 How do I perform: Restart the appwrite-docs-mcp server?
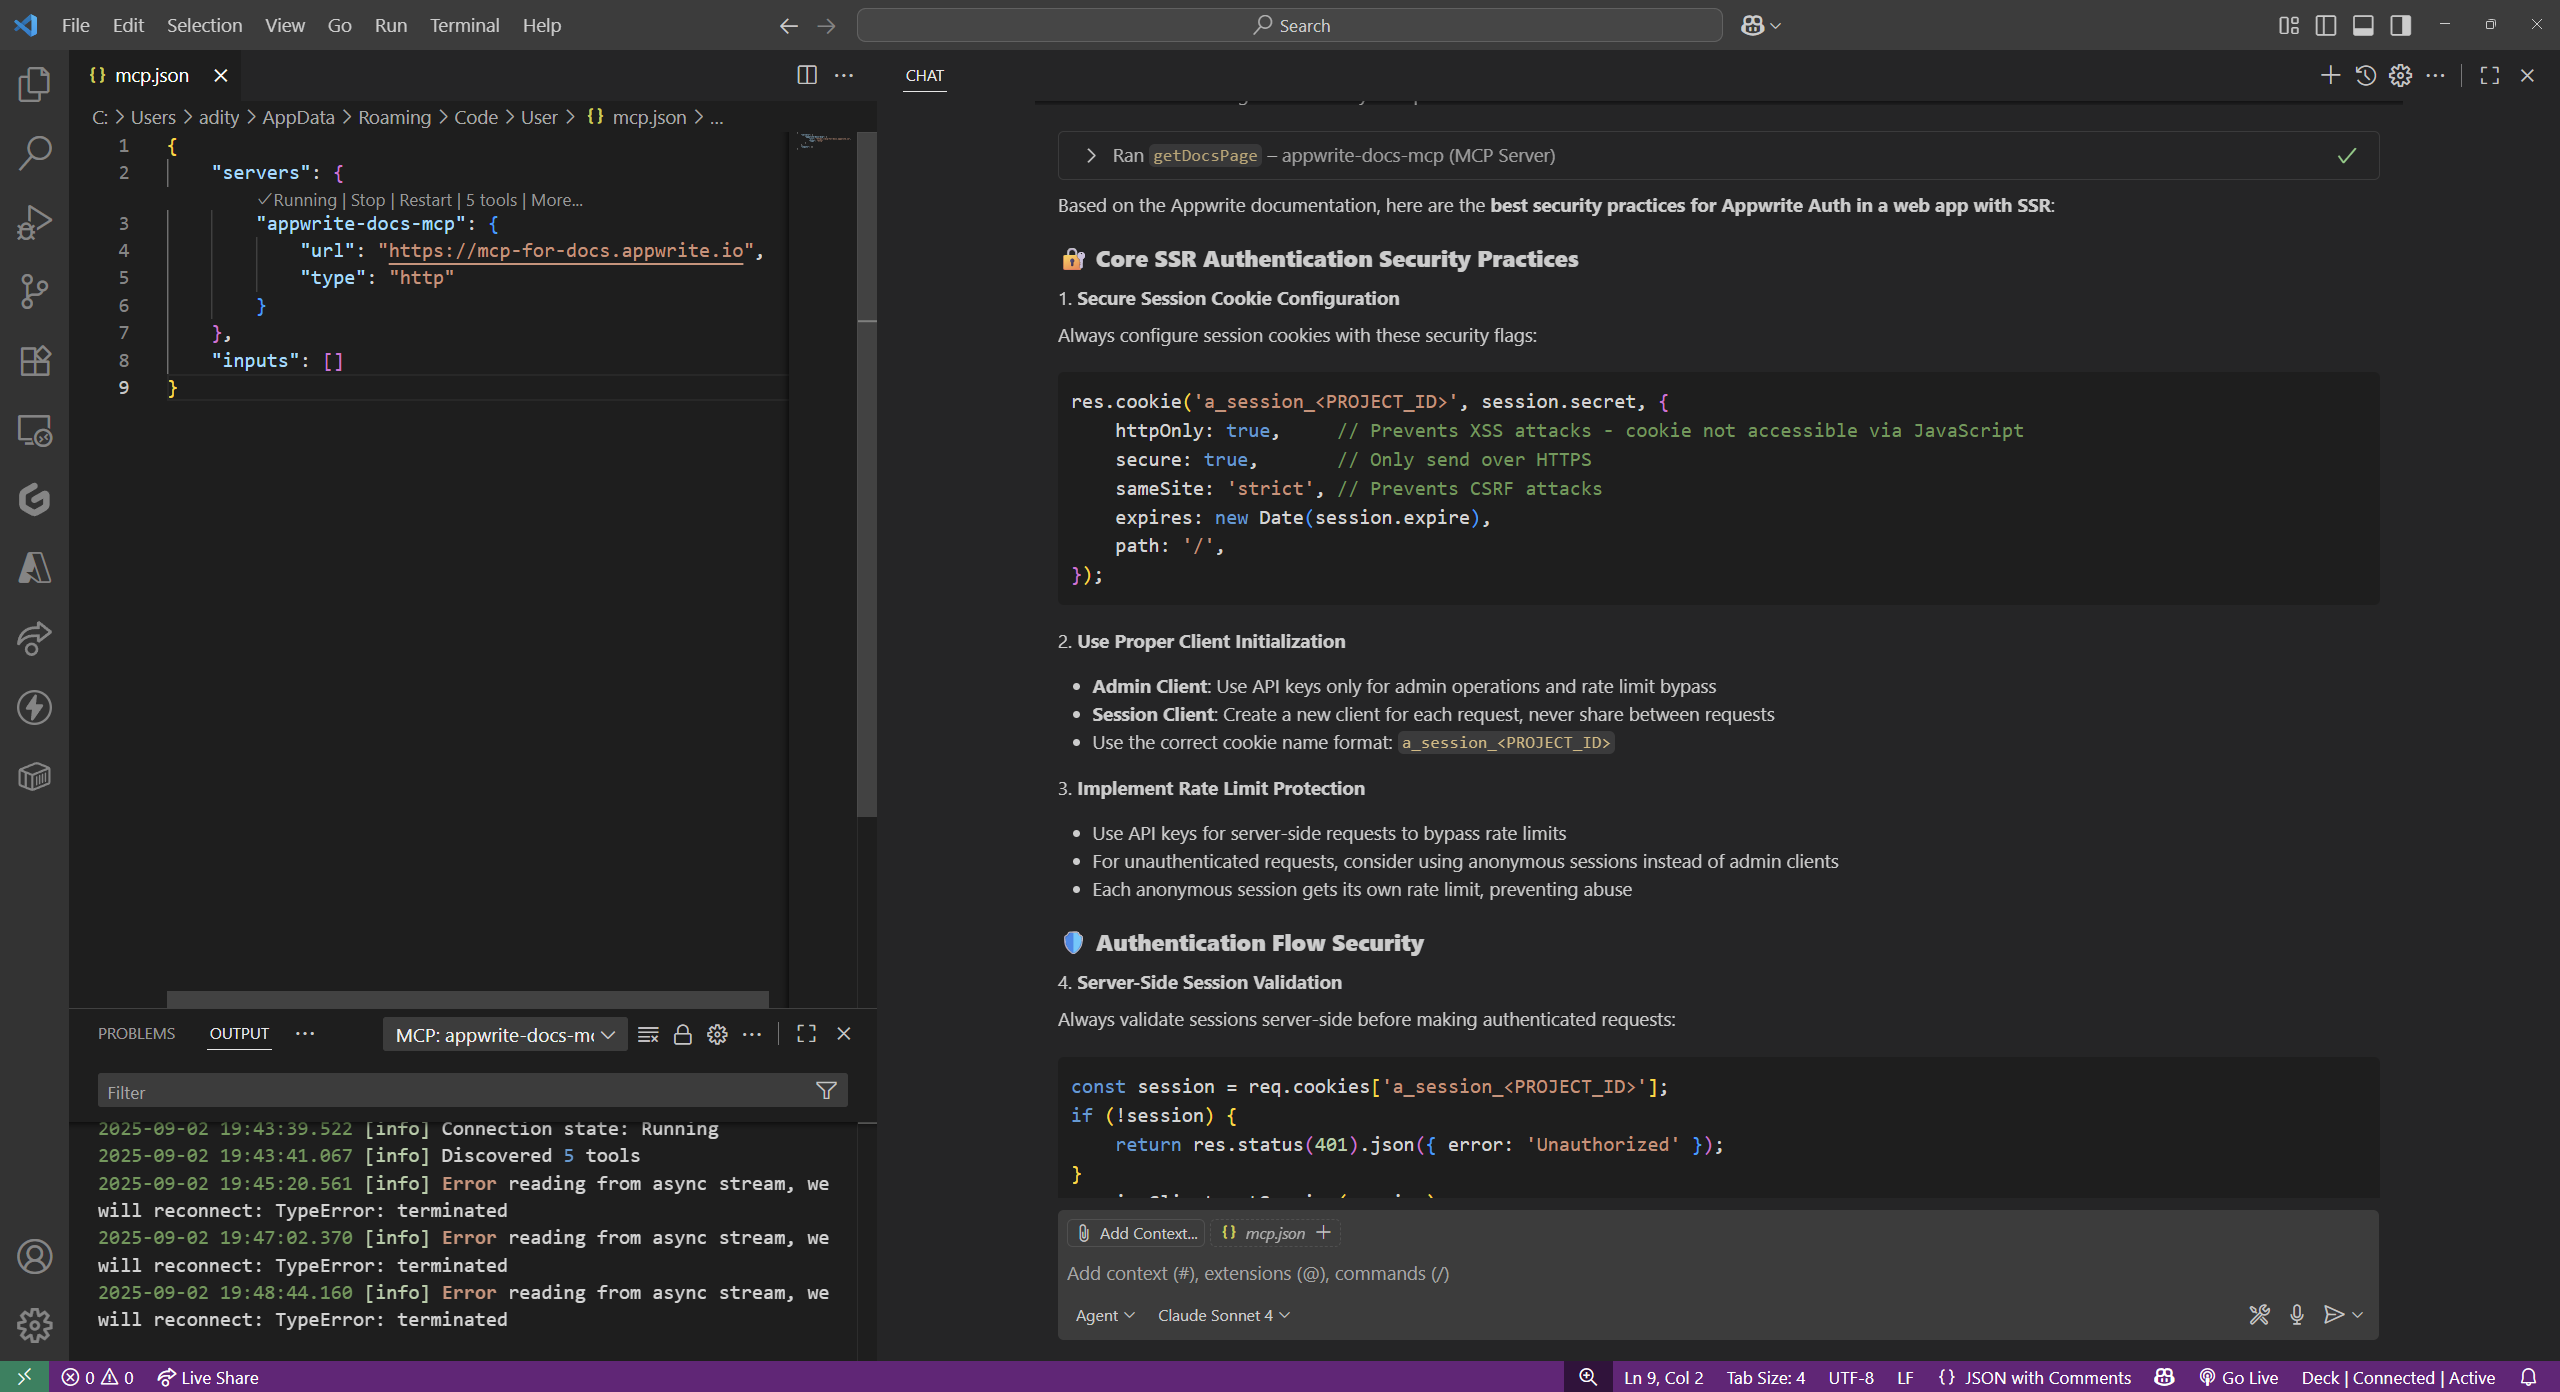(426, 200)
